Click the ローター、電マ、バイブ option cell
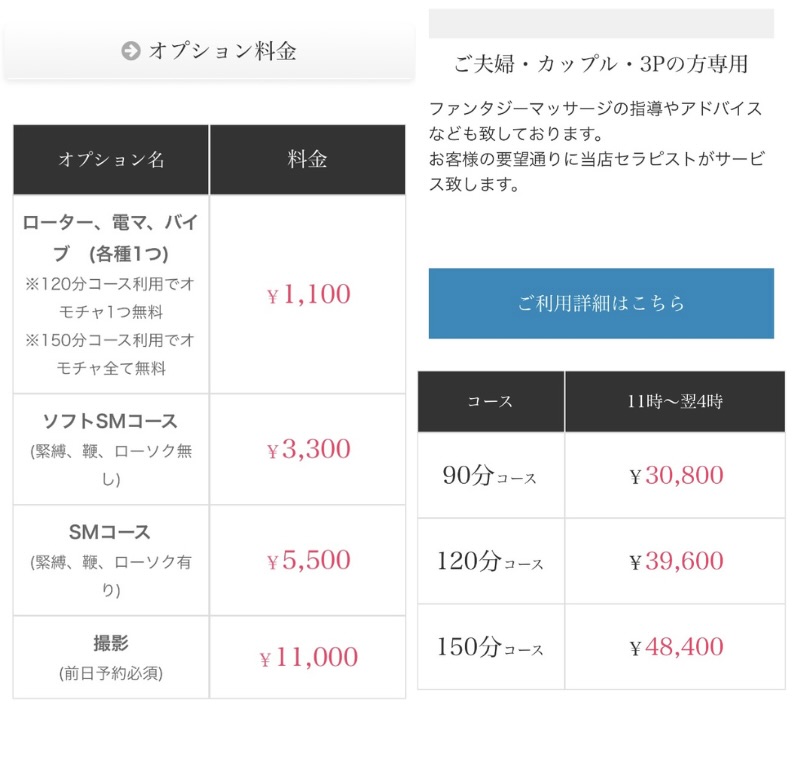Image resolution: width=800 pixels, height=778 pixels. (x=111, y=294)
